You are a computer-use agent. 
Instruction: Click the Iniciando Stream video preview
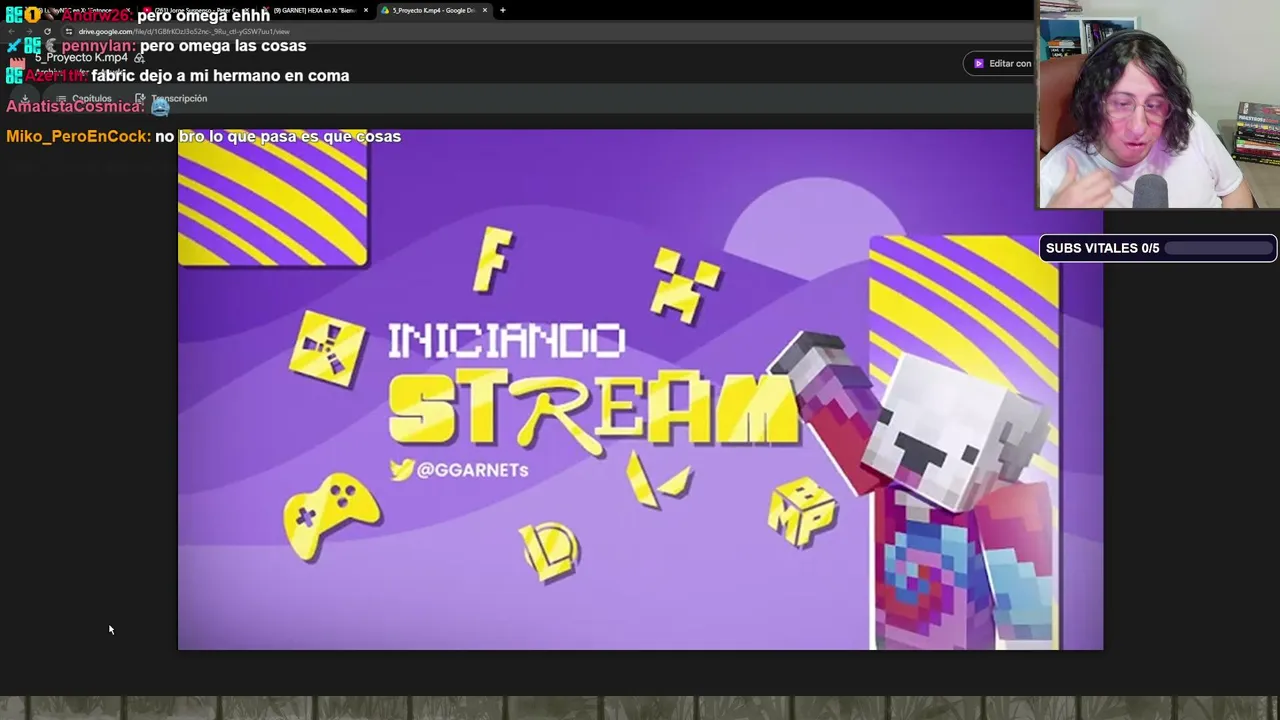coord(640,389)
